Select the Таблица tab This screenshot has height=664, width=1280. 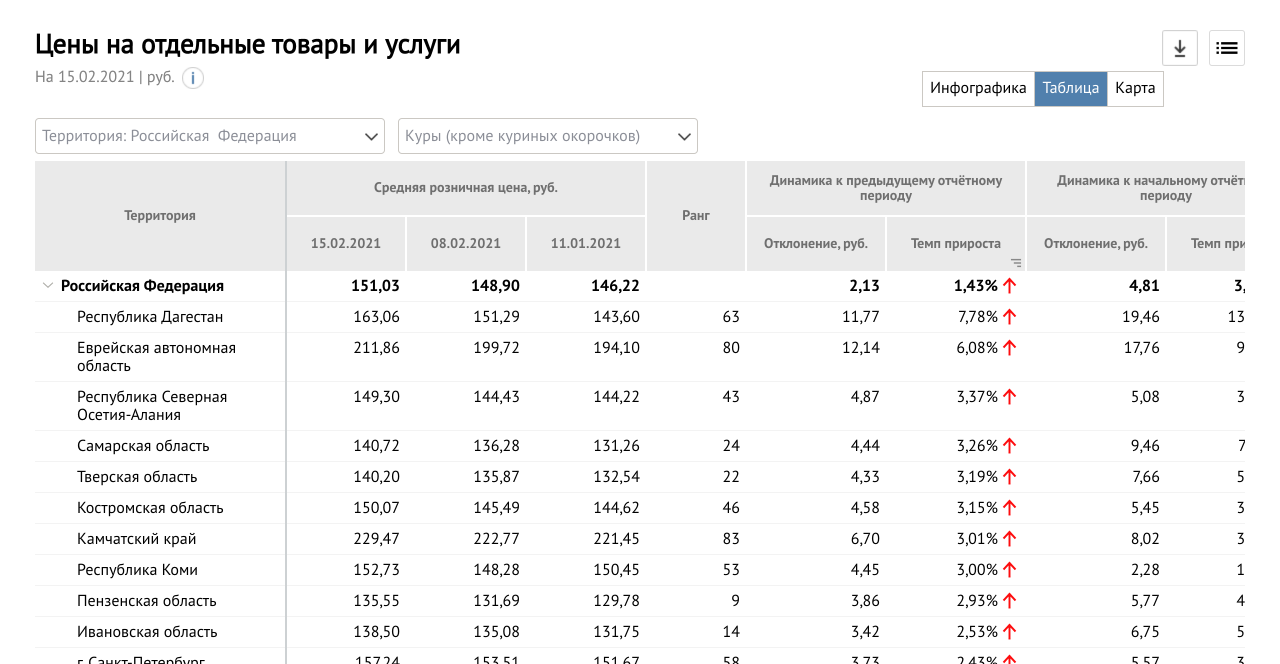coord(1071,88)
